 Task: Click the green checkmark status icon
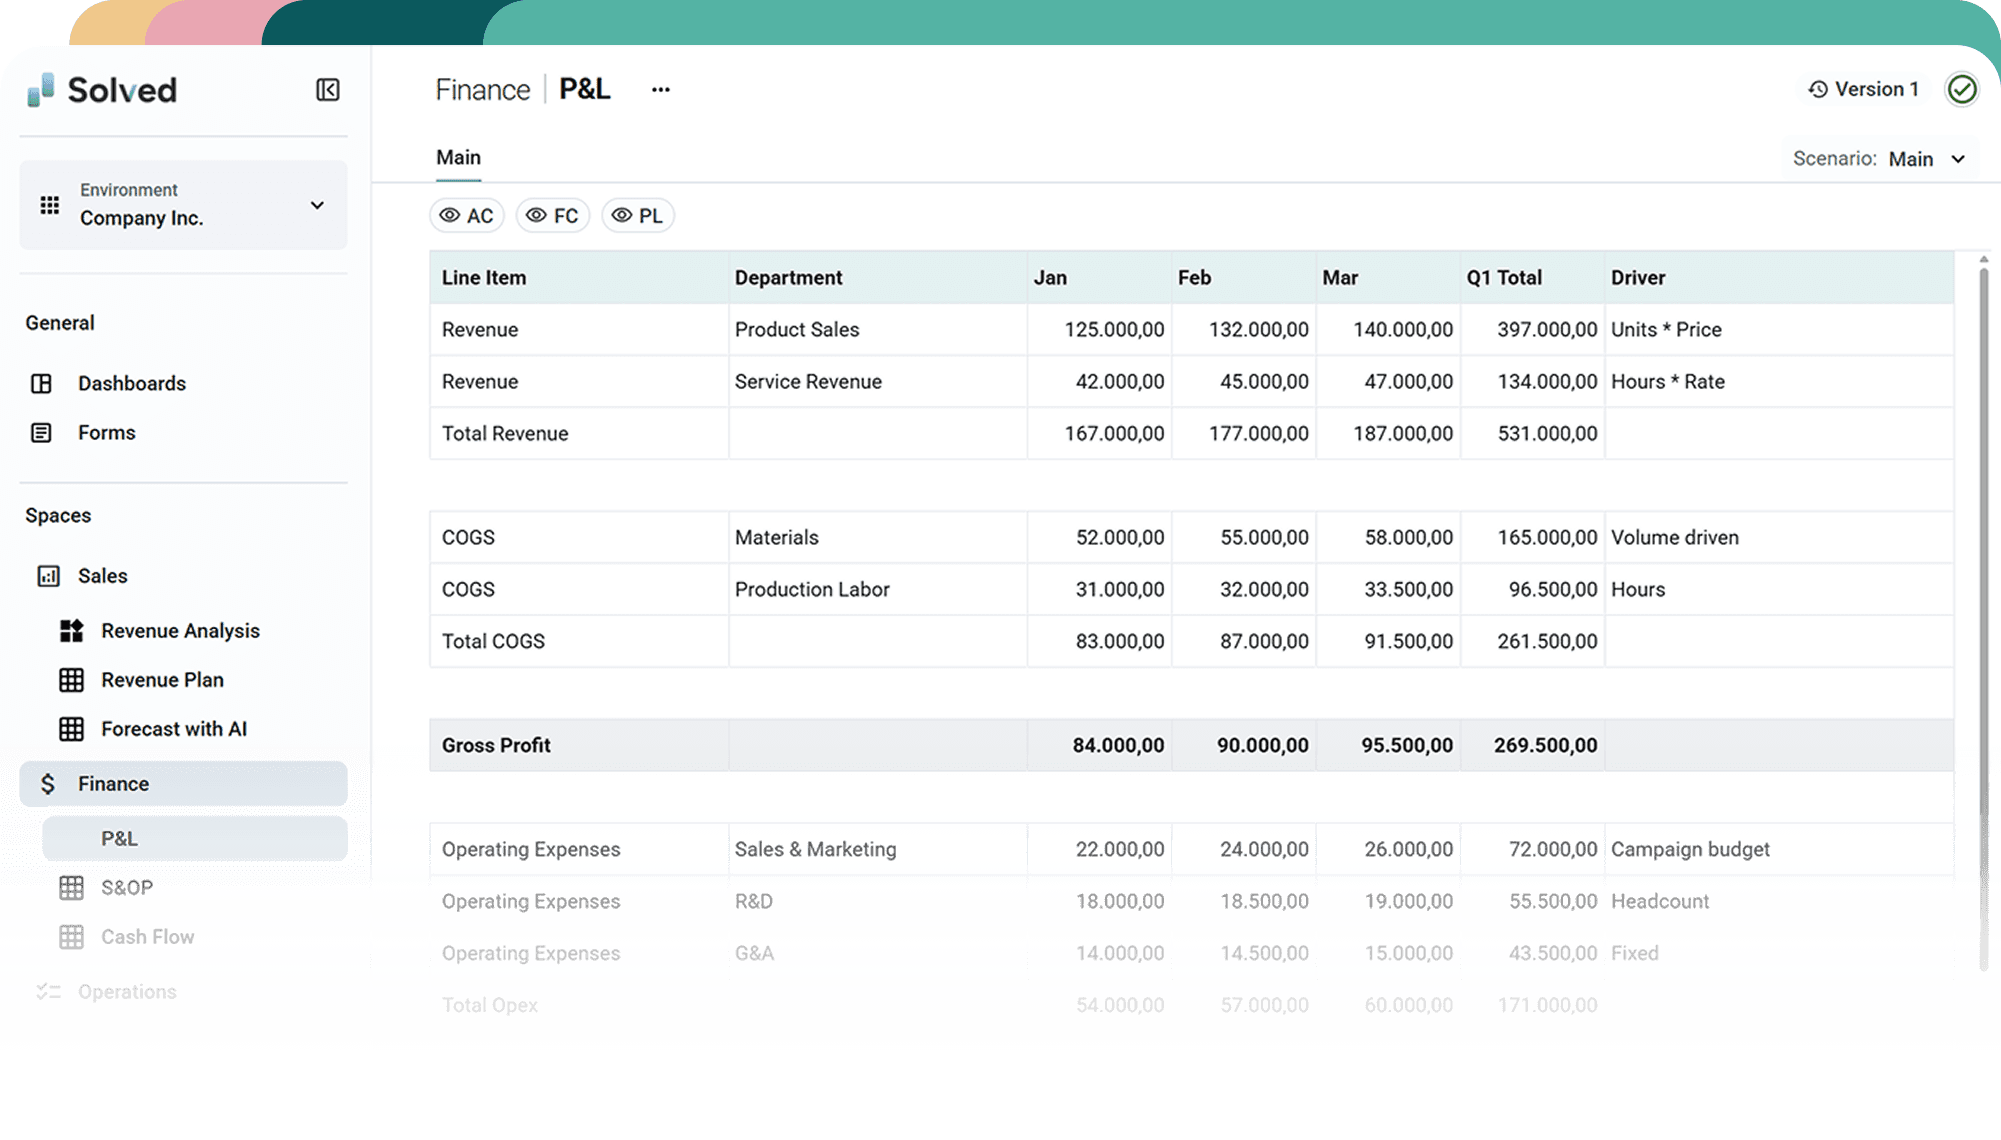coord(1961,90)
